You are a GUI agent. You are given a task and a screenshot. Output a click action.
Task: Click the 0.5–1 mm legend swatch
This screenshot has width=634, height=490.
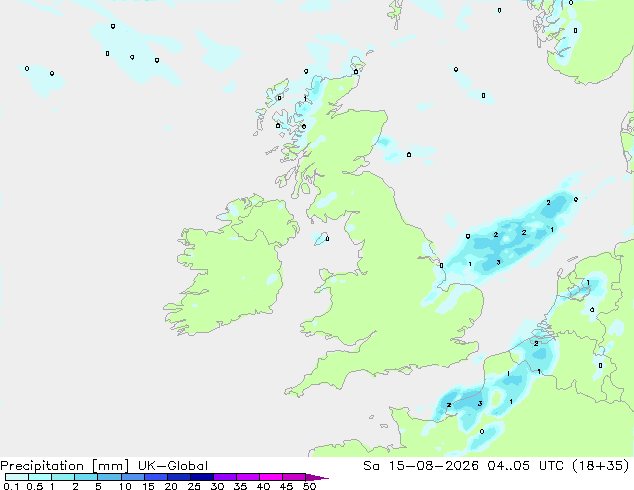coord(40,477)
